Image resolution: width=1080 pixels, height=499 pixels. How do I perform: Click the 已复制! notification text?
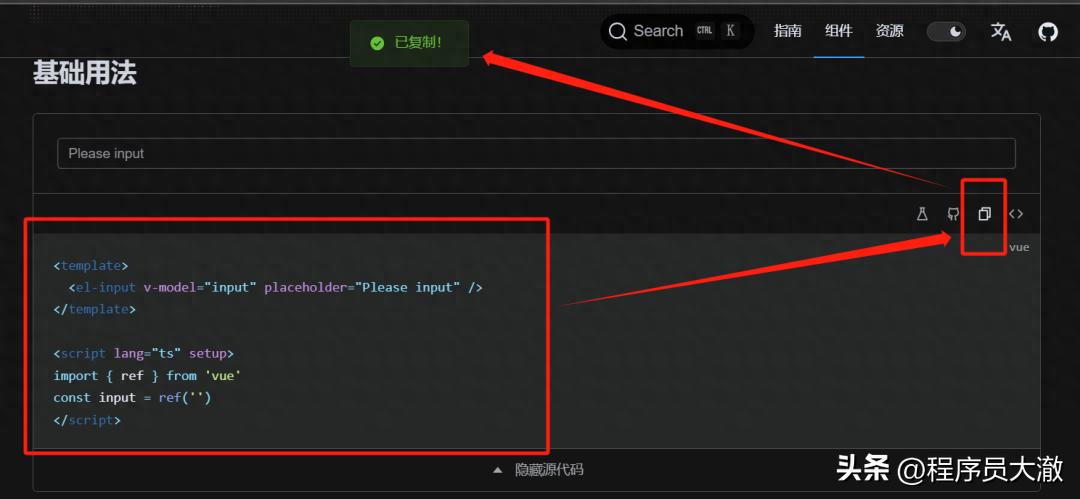(x=417, y=43)
